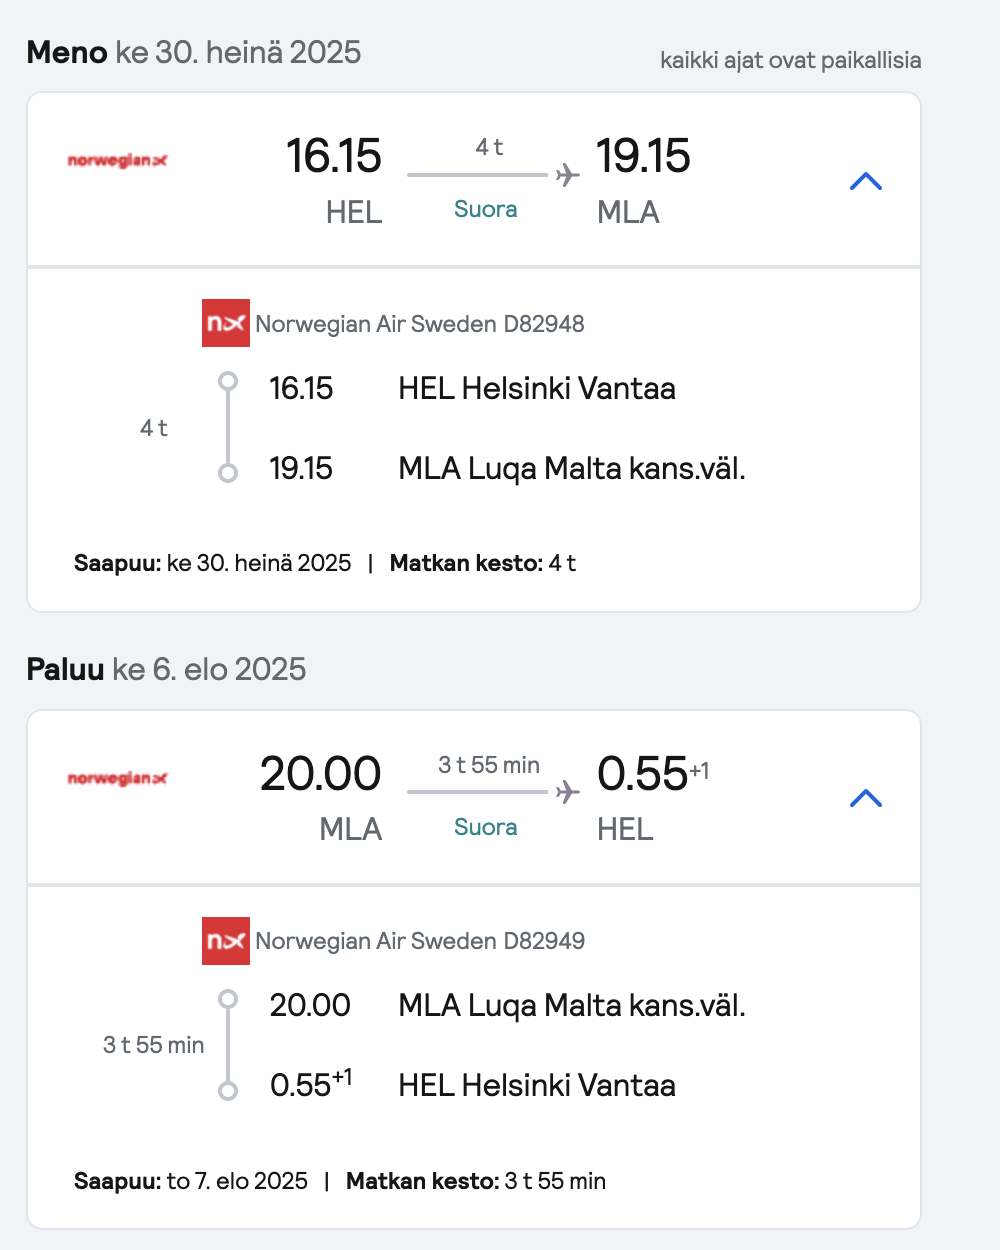1000x1250 pixels.
Task: Click red Norwegian icon beside D82948
Action: pos(226,323)
